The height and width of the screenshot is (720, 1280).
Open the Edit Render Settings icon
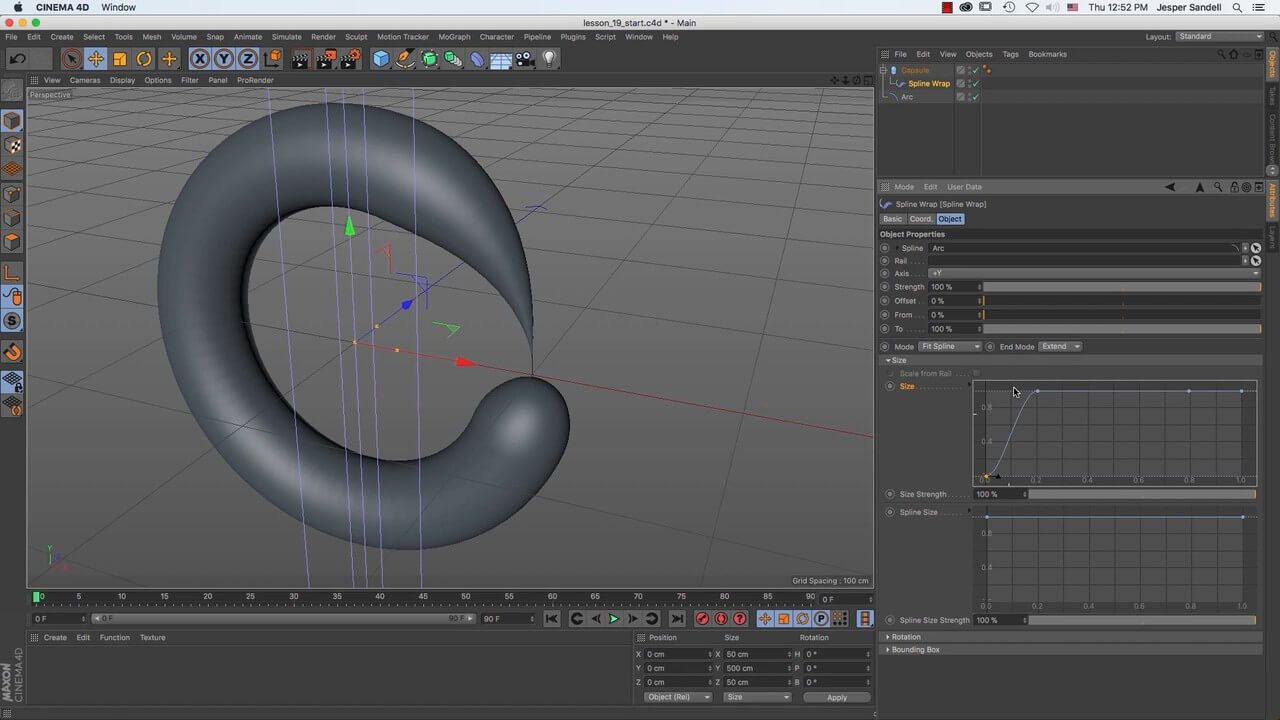(349, 59)
